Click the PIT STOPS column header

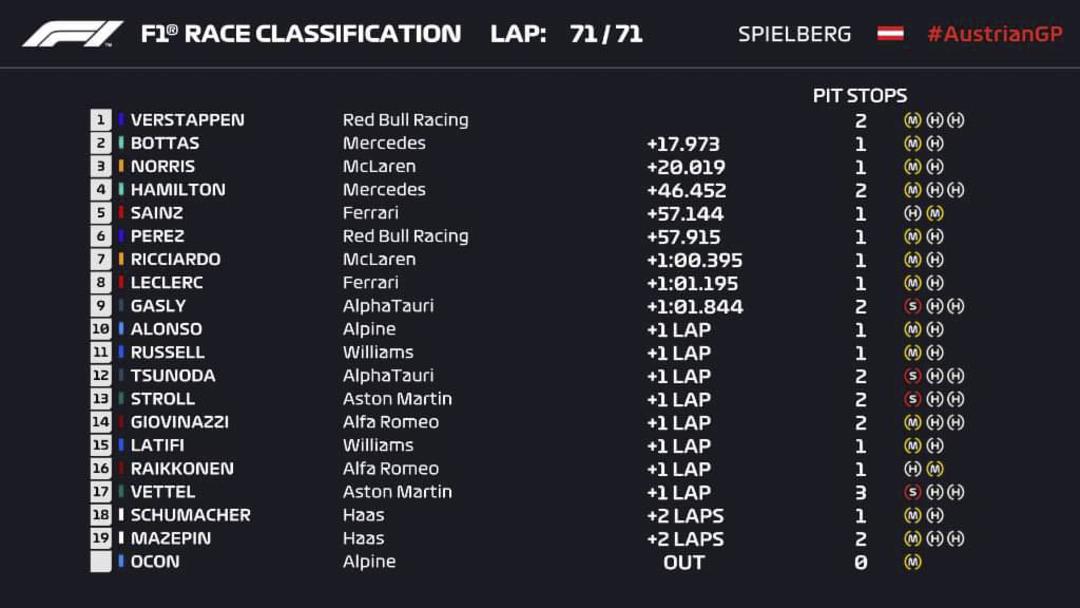point(860,95)
